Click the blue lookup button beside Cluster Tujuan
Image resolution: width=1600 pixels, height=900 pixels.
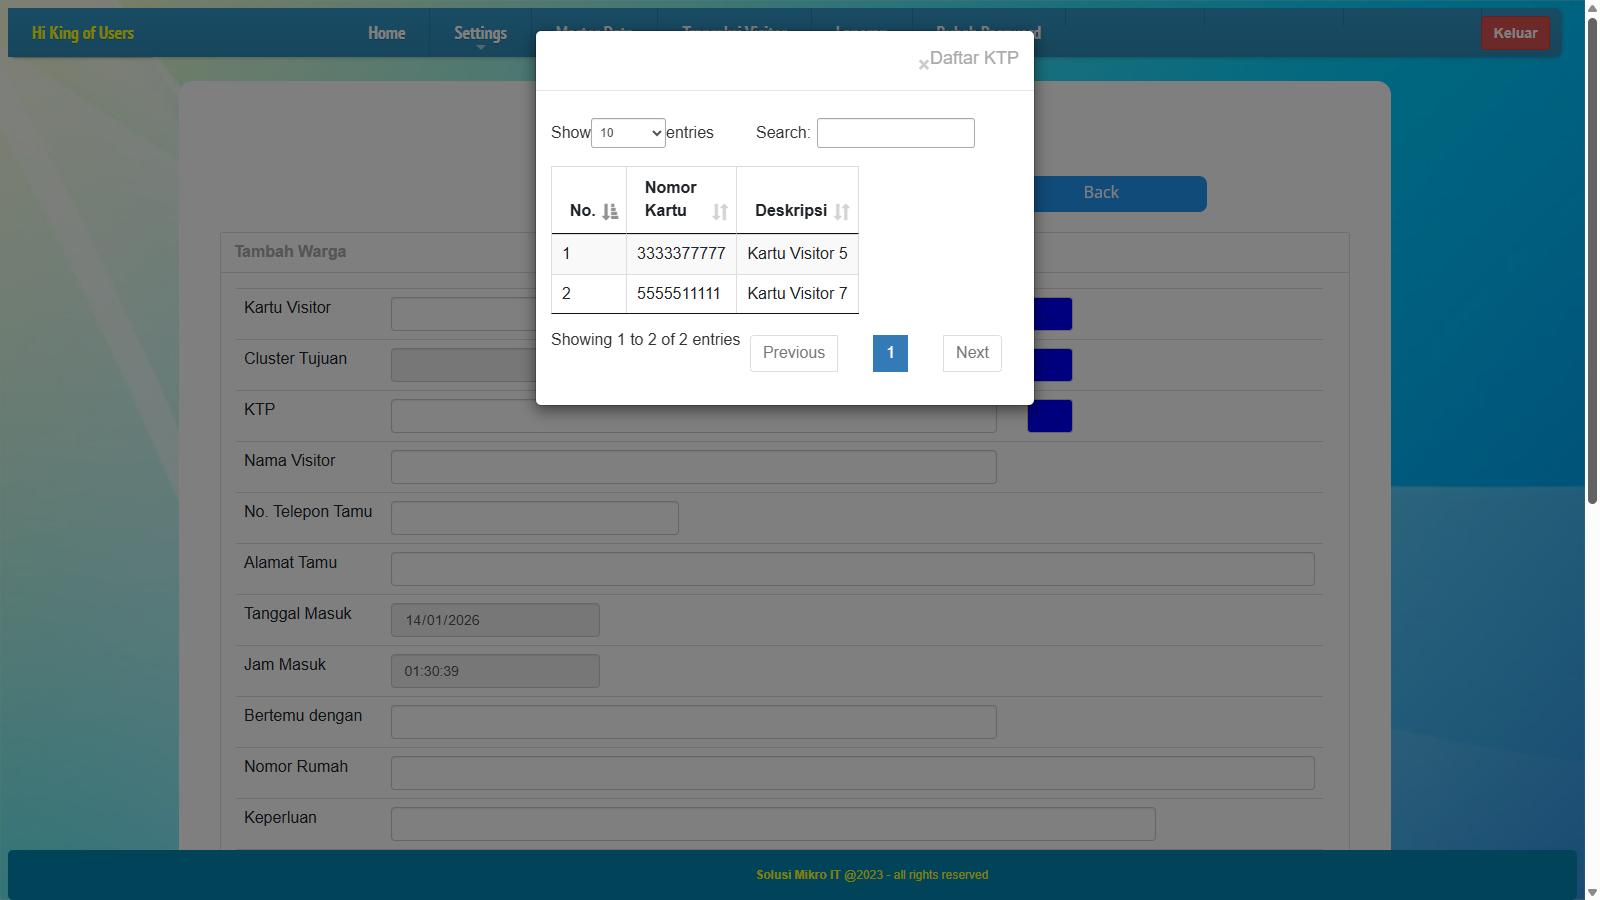1050,365
